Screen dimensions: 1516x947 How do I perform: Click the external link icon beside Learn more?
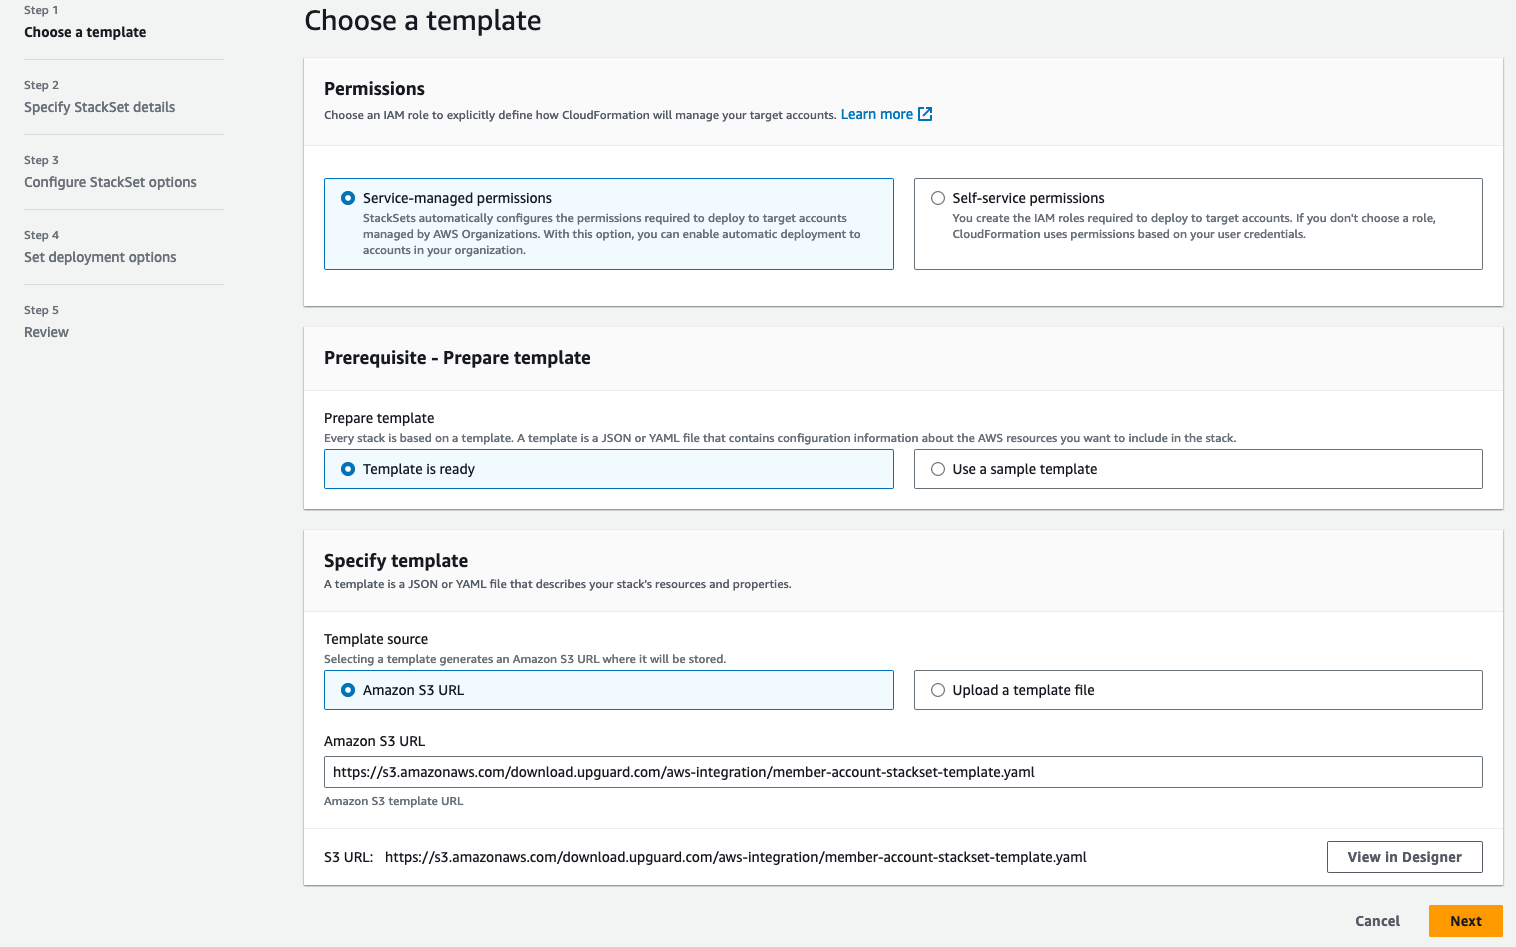(x=925, y=114)
